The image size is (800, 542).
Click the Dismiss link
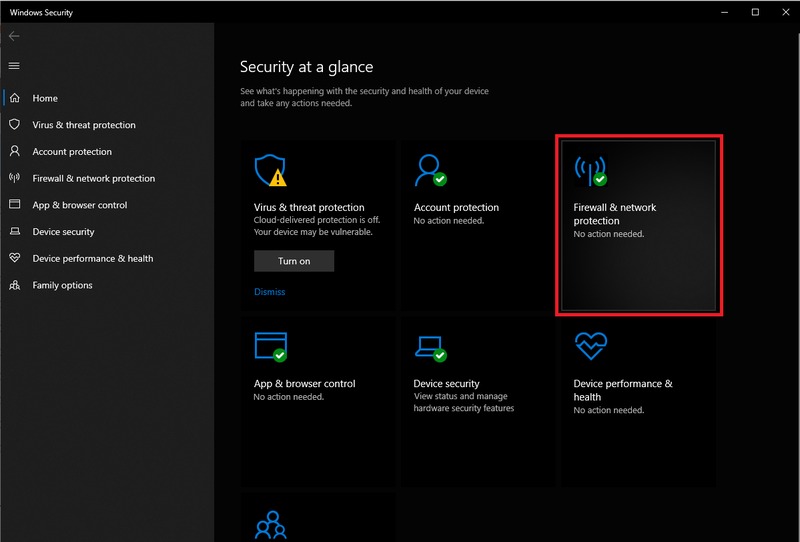pyautogui.click(x=269, y=292)
